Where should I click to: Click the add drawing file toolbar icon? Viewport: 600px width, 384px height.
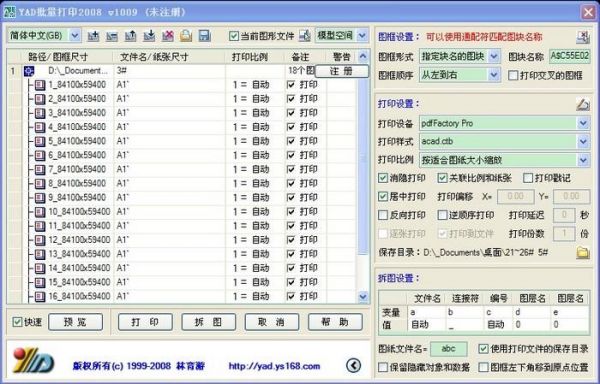(93, 36)
